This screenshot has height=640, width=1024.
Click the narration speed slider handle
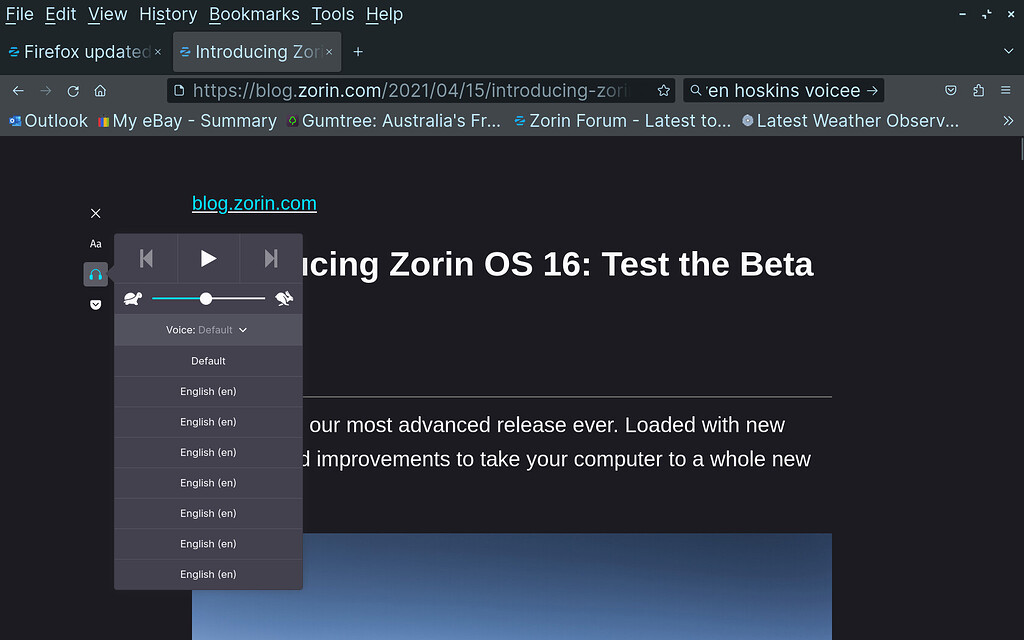pyautogui.click(x=206, y=298)
